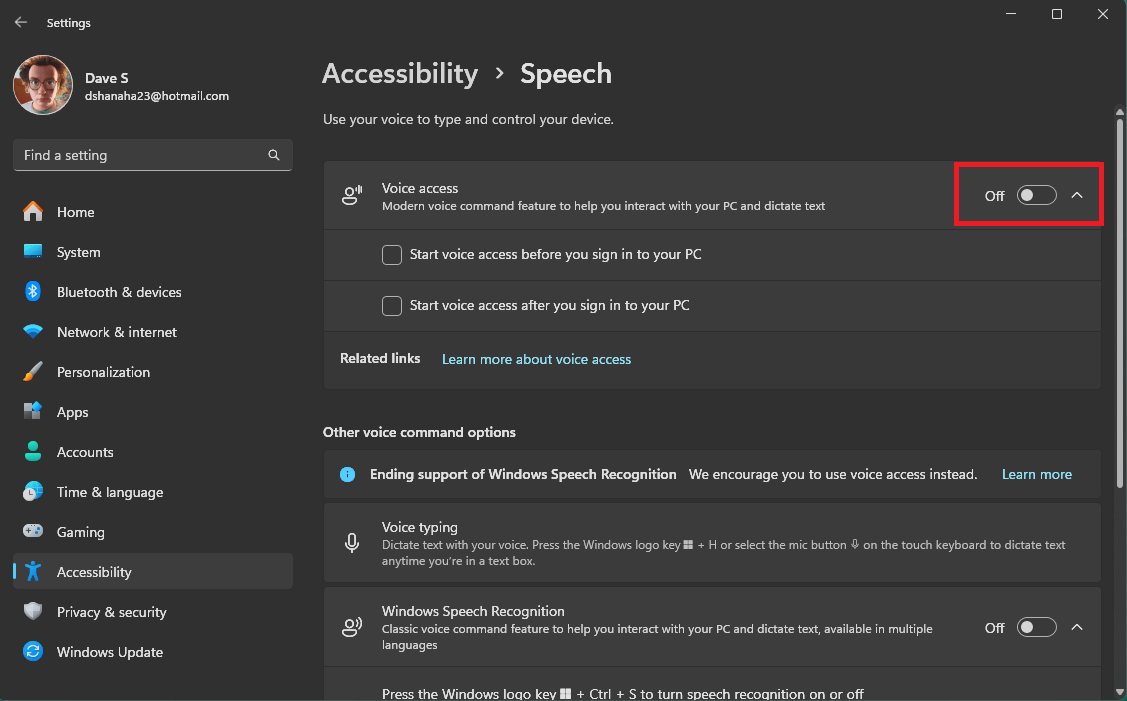Enable Windows Speech Recognition toggle

(x=1036, y=627)
